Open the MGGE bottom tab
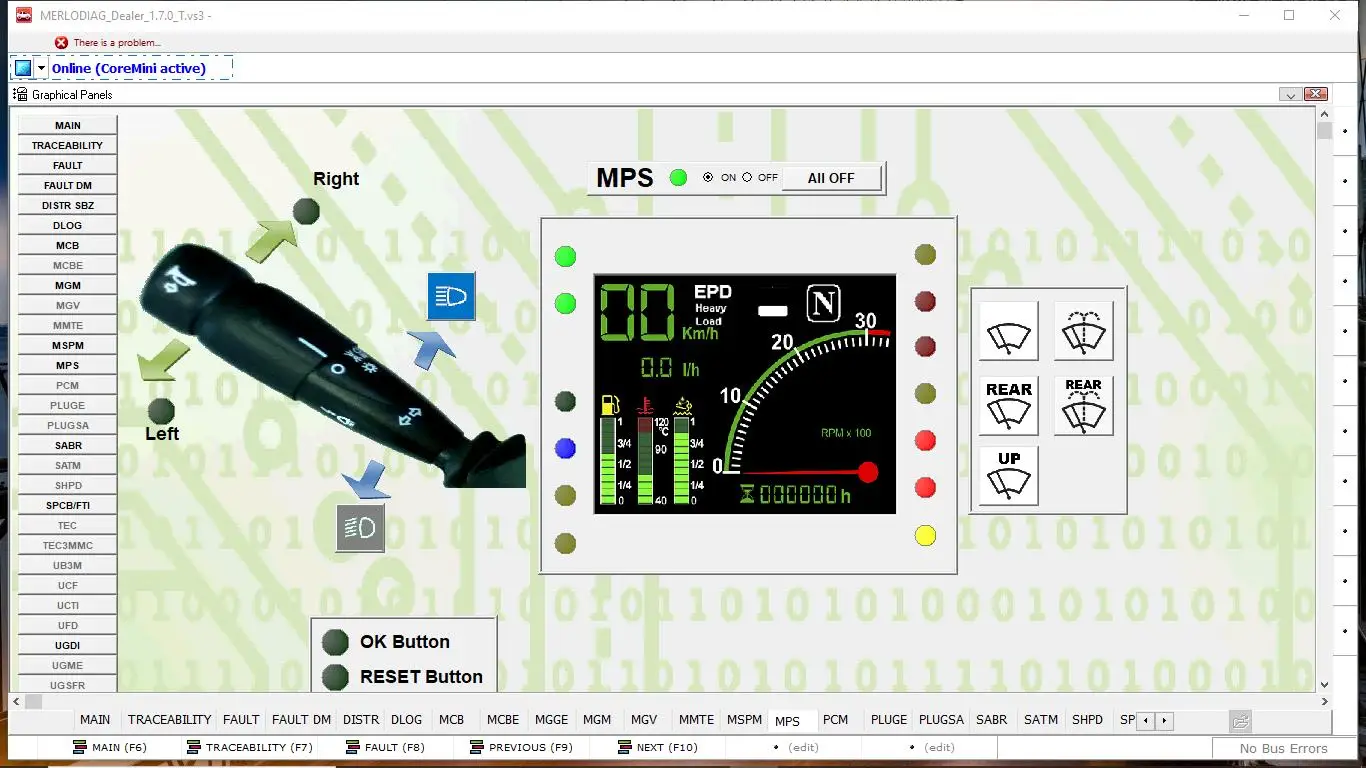The width and height of the screenshot is (1366, 768). [551, 720]
